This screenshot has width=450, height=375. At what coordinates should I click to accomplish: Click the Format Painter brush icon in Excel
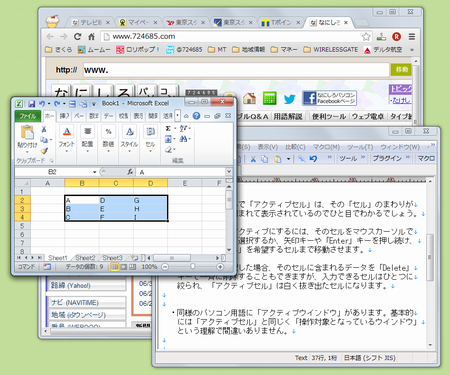coord(44,151)
